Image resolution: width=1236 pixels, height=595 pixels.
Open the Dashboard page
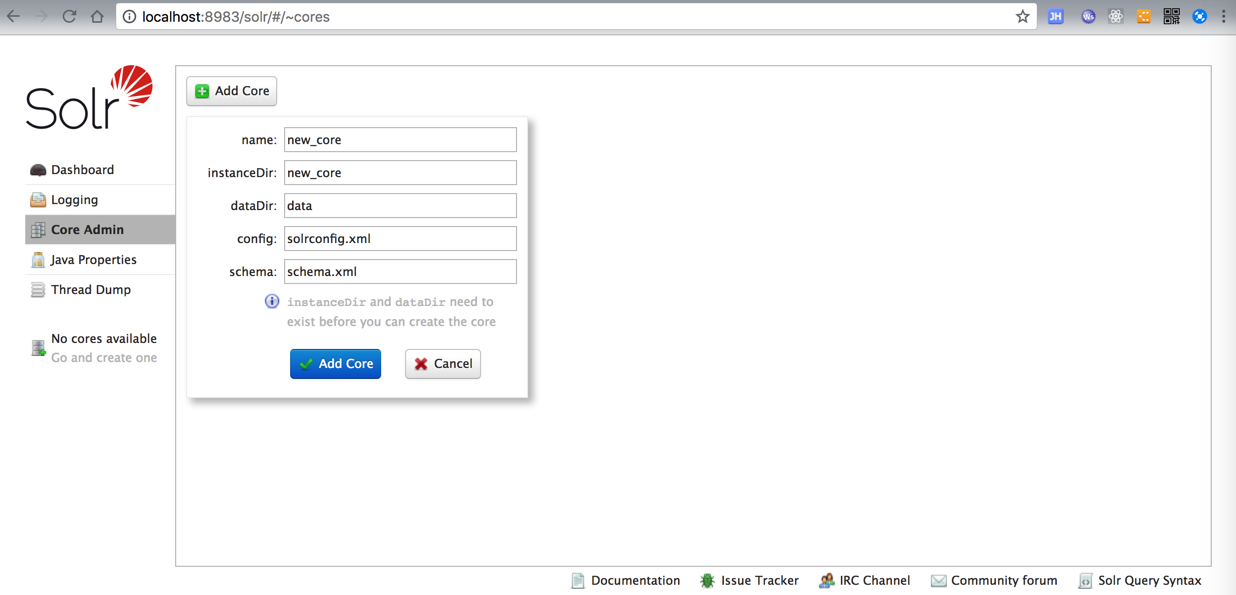click(x=82, y=170)
